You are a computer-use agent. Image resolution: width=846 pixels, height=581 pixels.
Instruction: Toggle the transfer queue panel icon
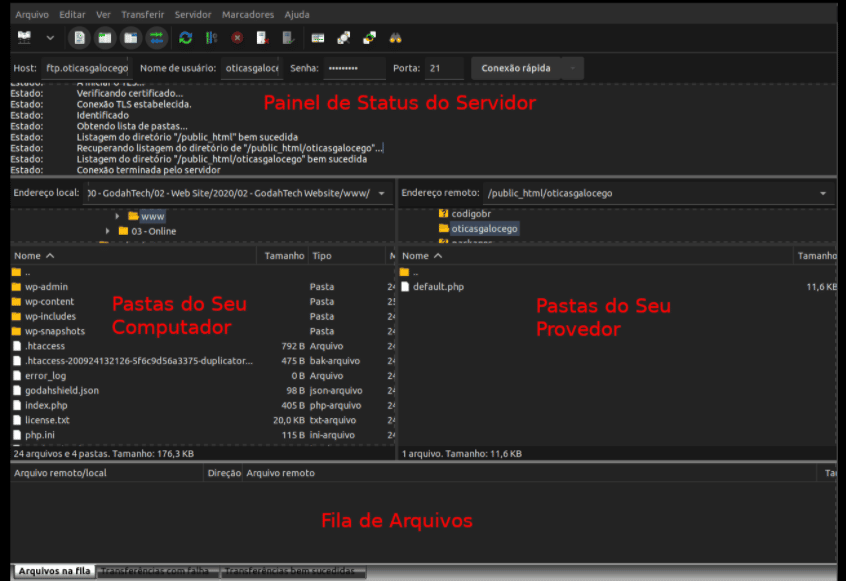[156, 38]
